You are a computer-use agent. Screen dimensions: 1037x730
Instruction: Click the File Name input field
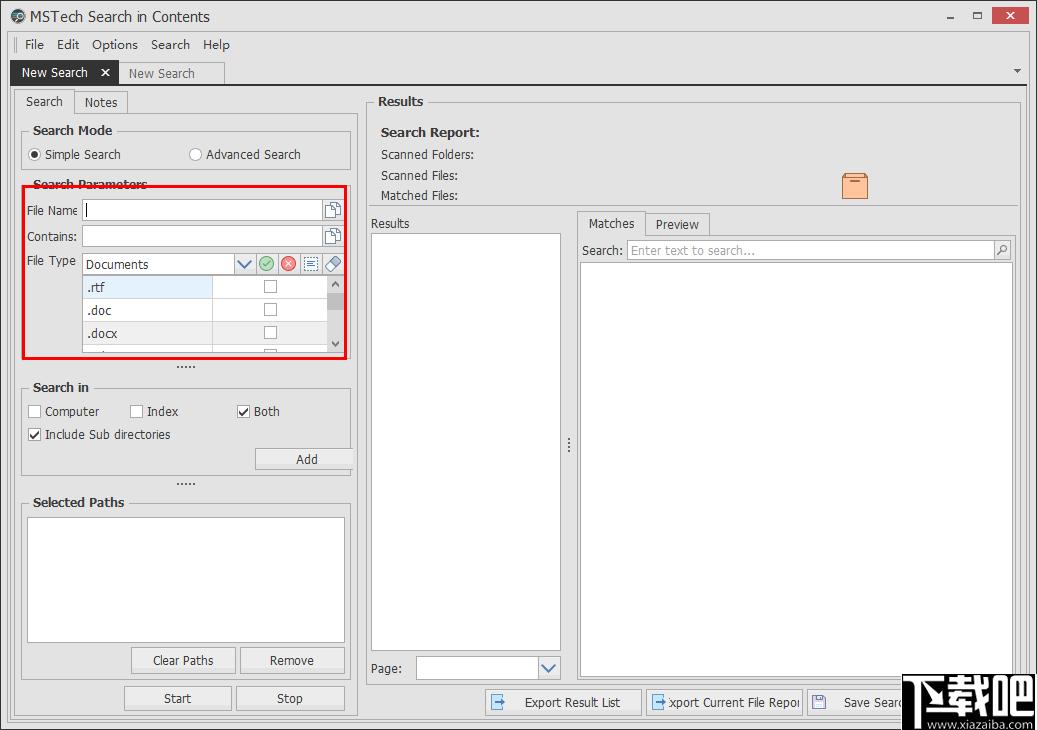[202, 210]
